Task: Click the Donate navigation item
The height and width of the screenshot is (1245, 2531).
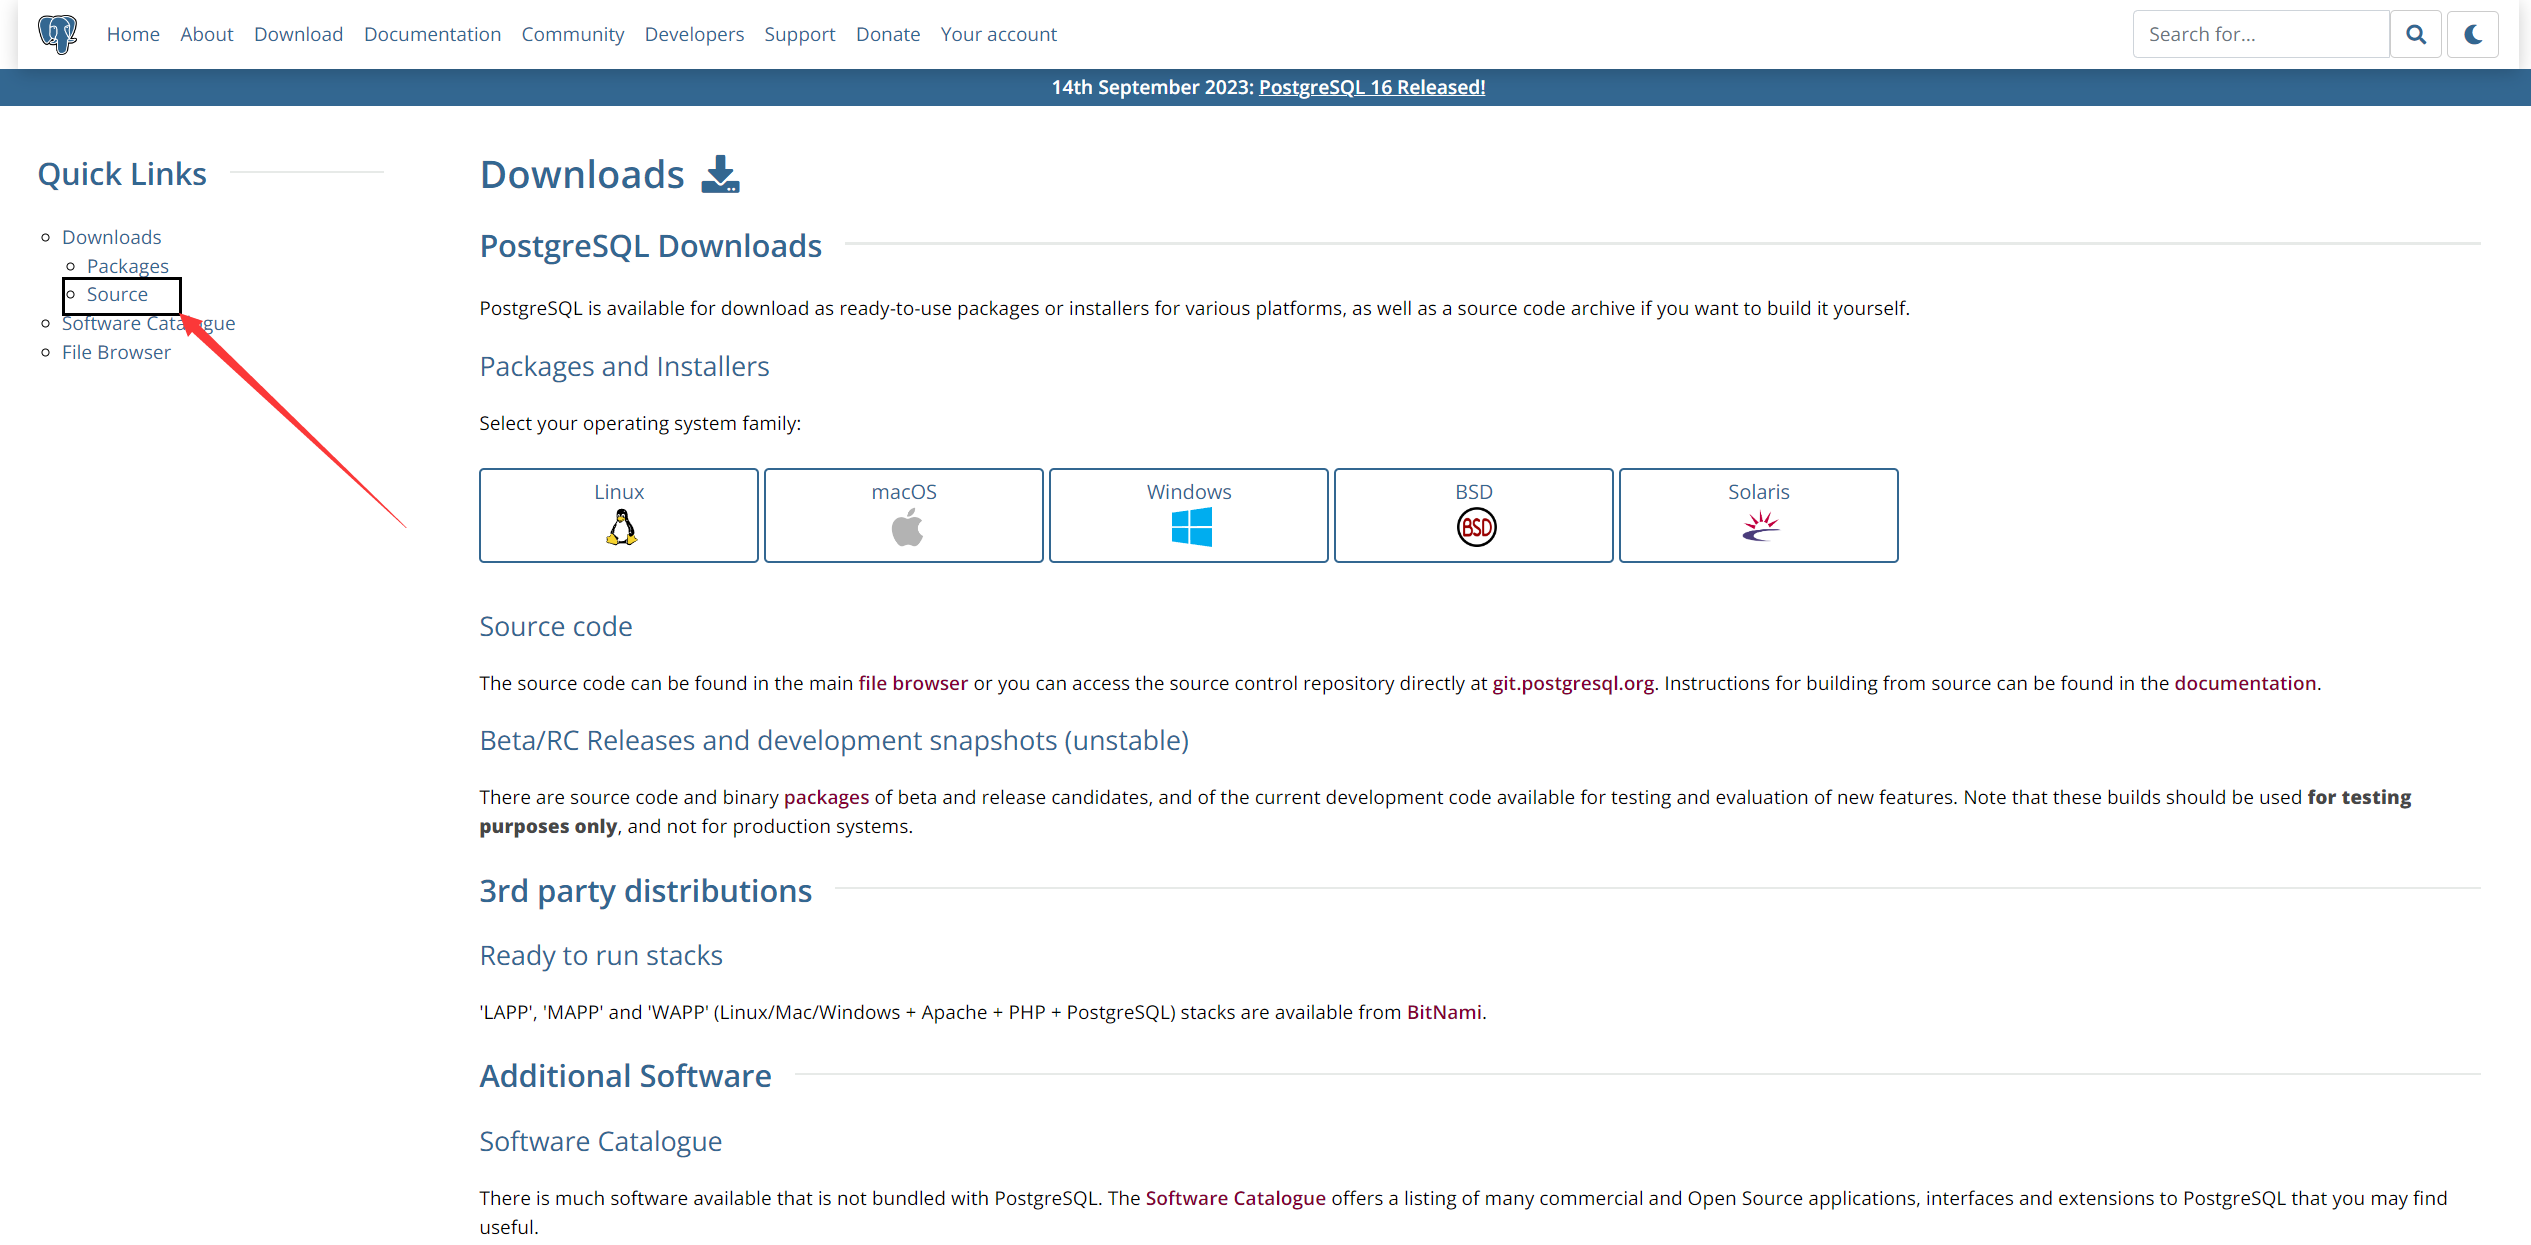Action: tap(887, 34)
